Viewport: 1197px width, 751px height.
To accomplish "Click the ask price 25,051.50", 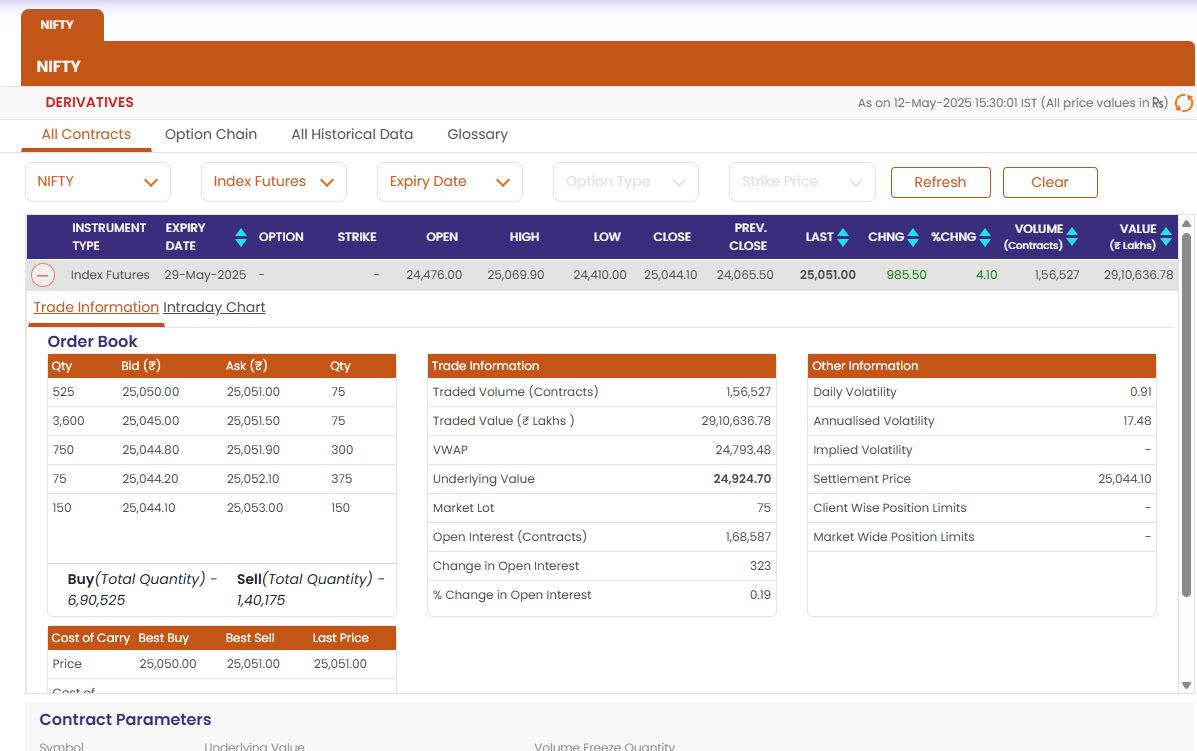I will coord(253,421).
